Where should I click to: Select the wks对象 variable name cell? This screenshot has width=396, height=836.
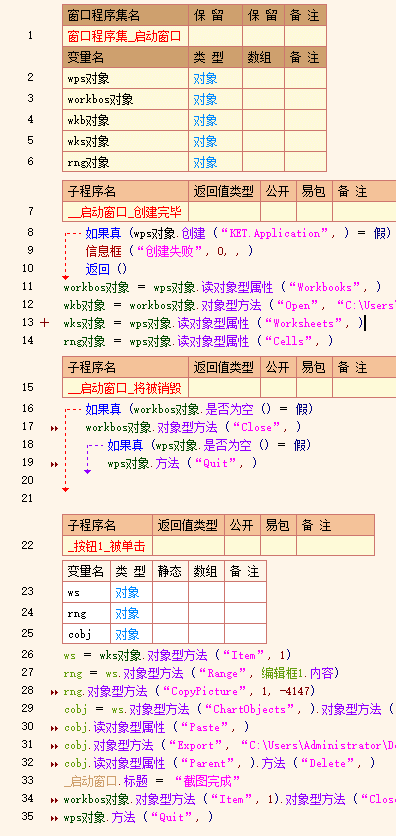coord(125,141)
